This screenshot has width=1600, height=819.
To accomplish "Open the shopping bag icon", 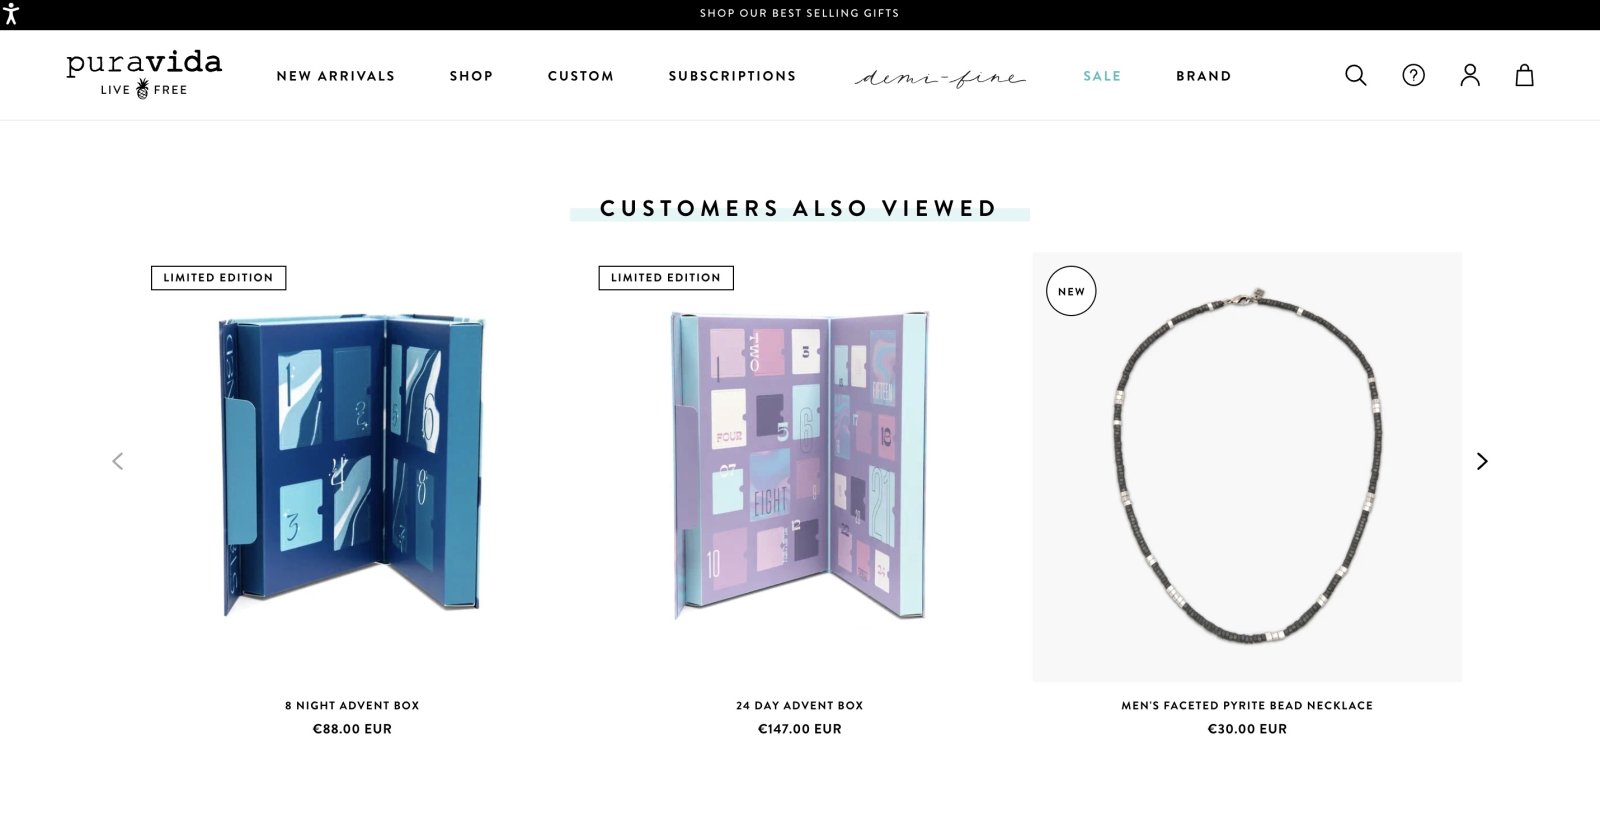I will point(1524,75).
